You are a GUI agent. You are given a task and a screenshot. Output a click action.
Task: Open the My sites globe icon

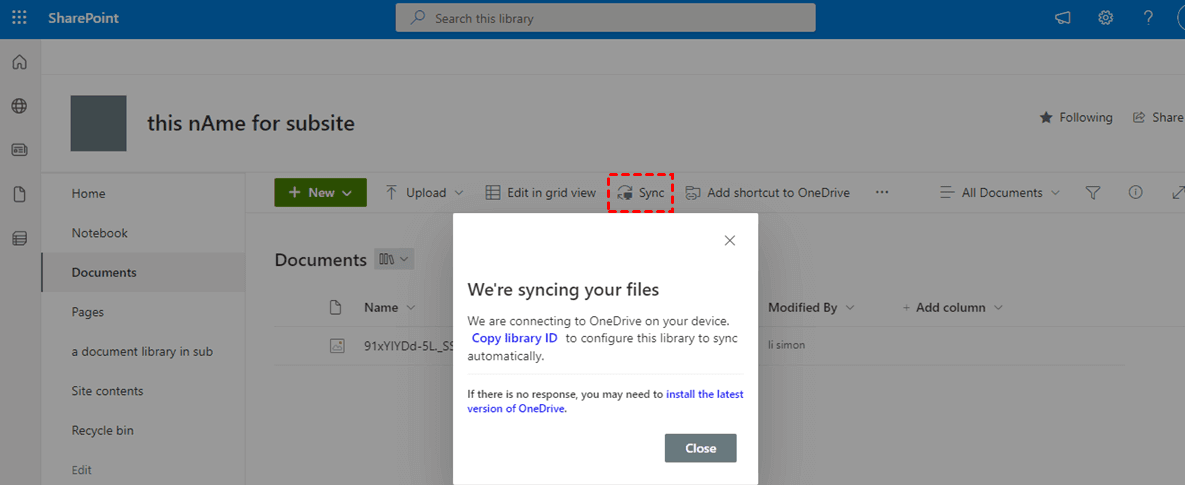coord(20,107)
